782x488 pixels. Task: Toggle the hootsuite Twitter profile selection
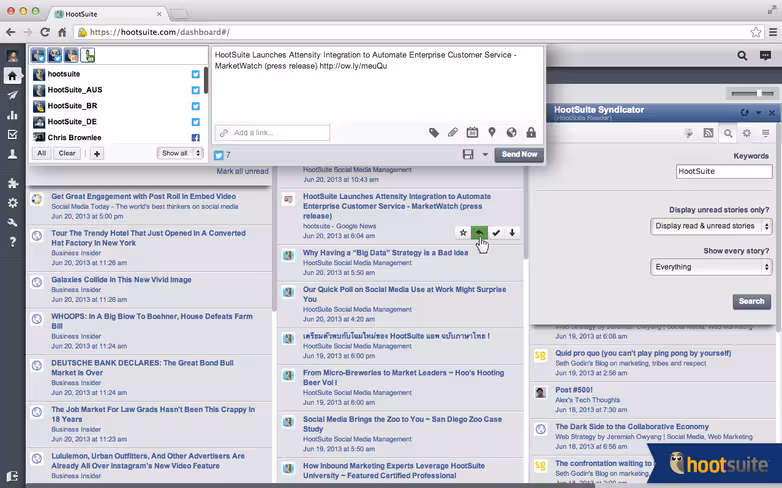coord(117,74)
